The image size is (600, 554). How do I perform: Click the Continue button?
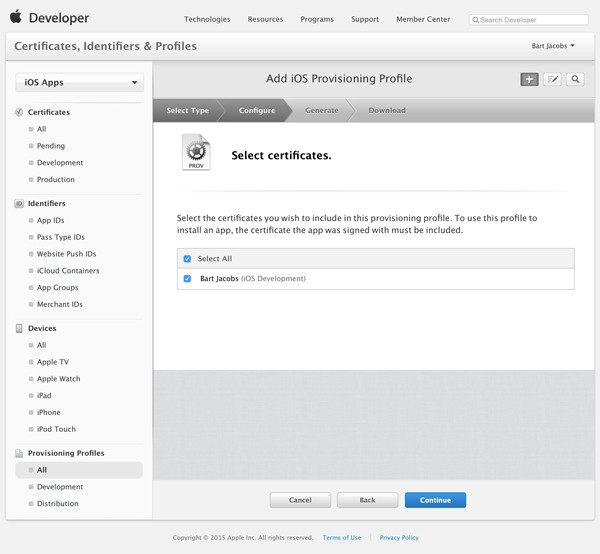(x=435, y=500)
